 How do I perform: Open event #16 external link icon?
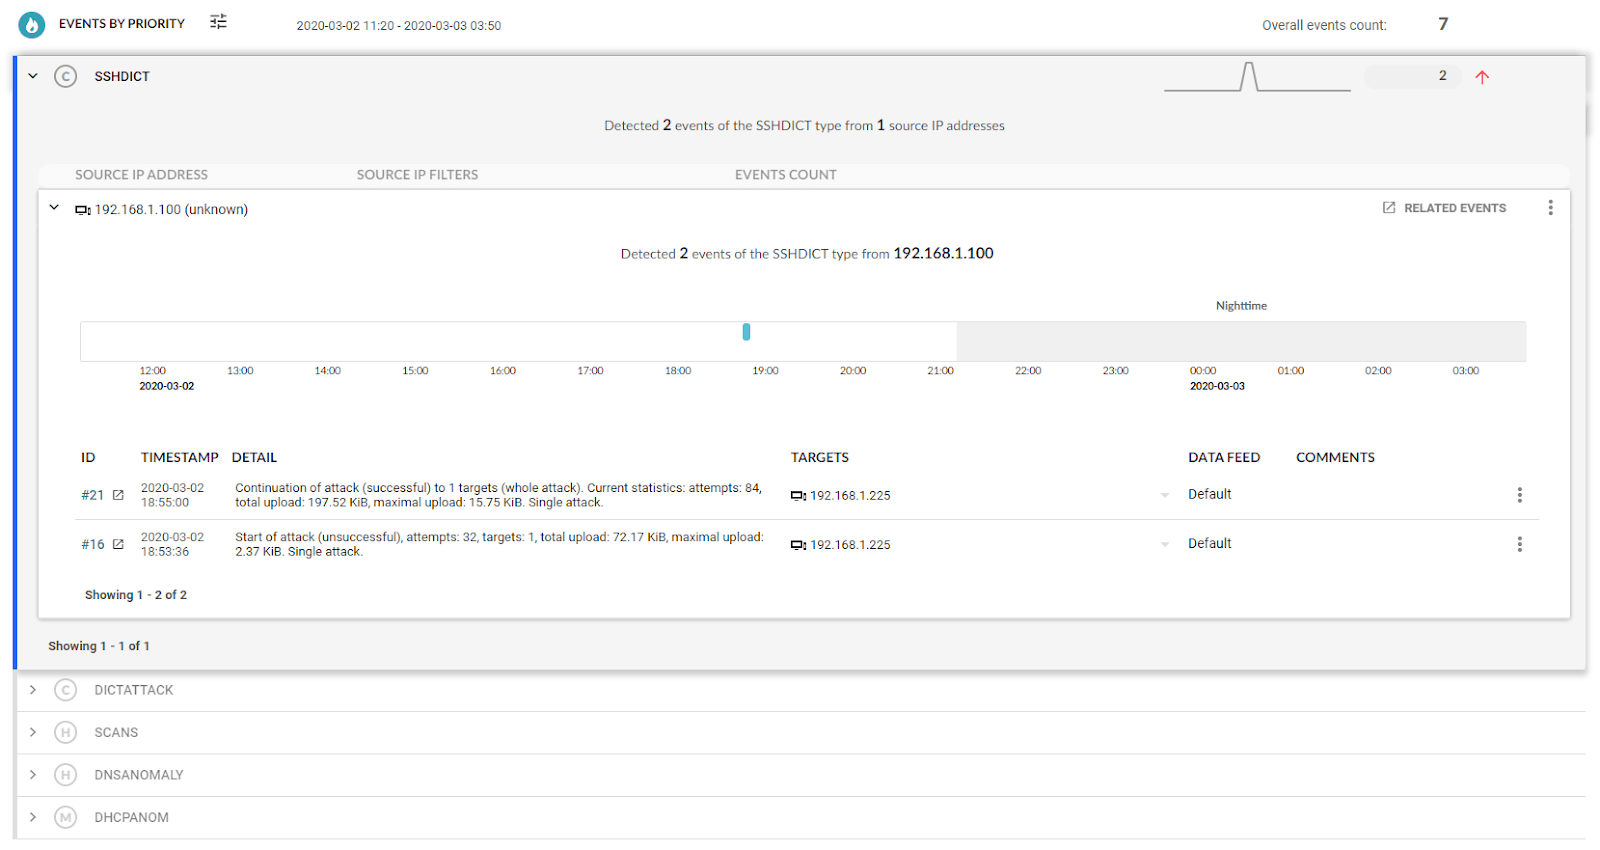pyautogui.click(x=118, y=544)
